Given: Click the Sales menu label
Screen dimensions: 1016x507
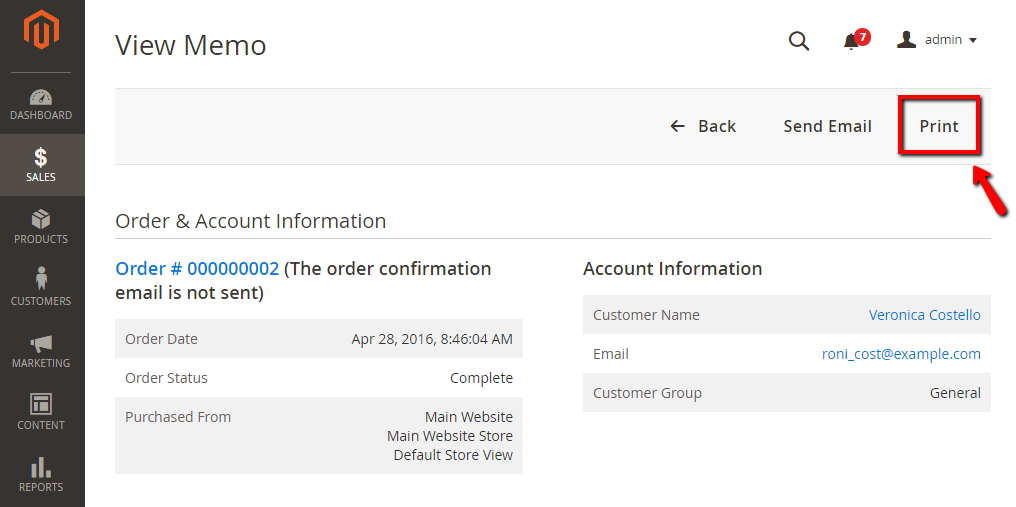Looking at the screenshot, I should [41, 177].
